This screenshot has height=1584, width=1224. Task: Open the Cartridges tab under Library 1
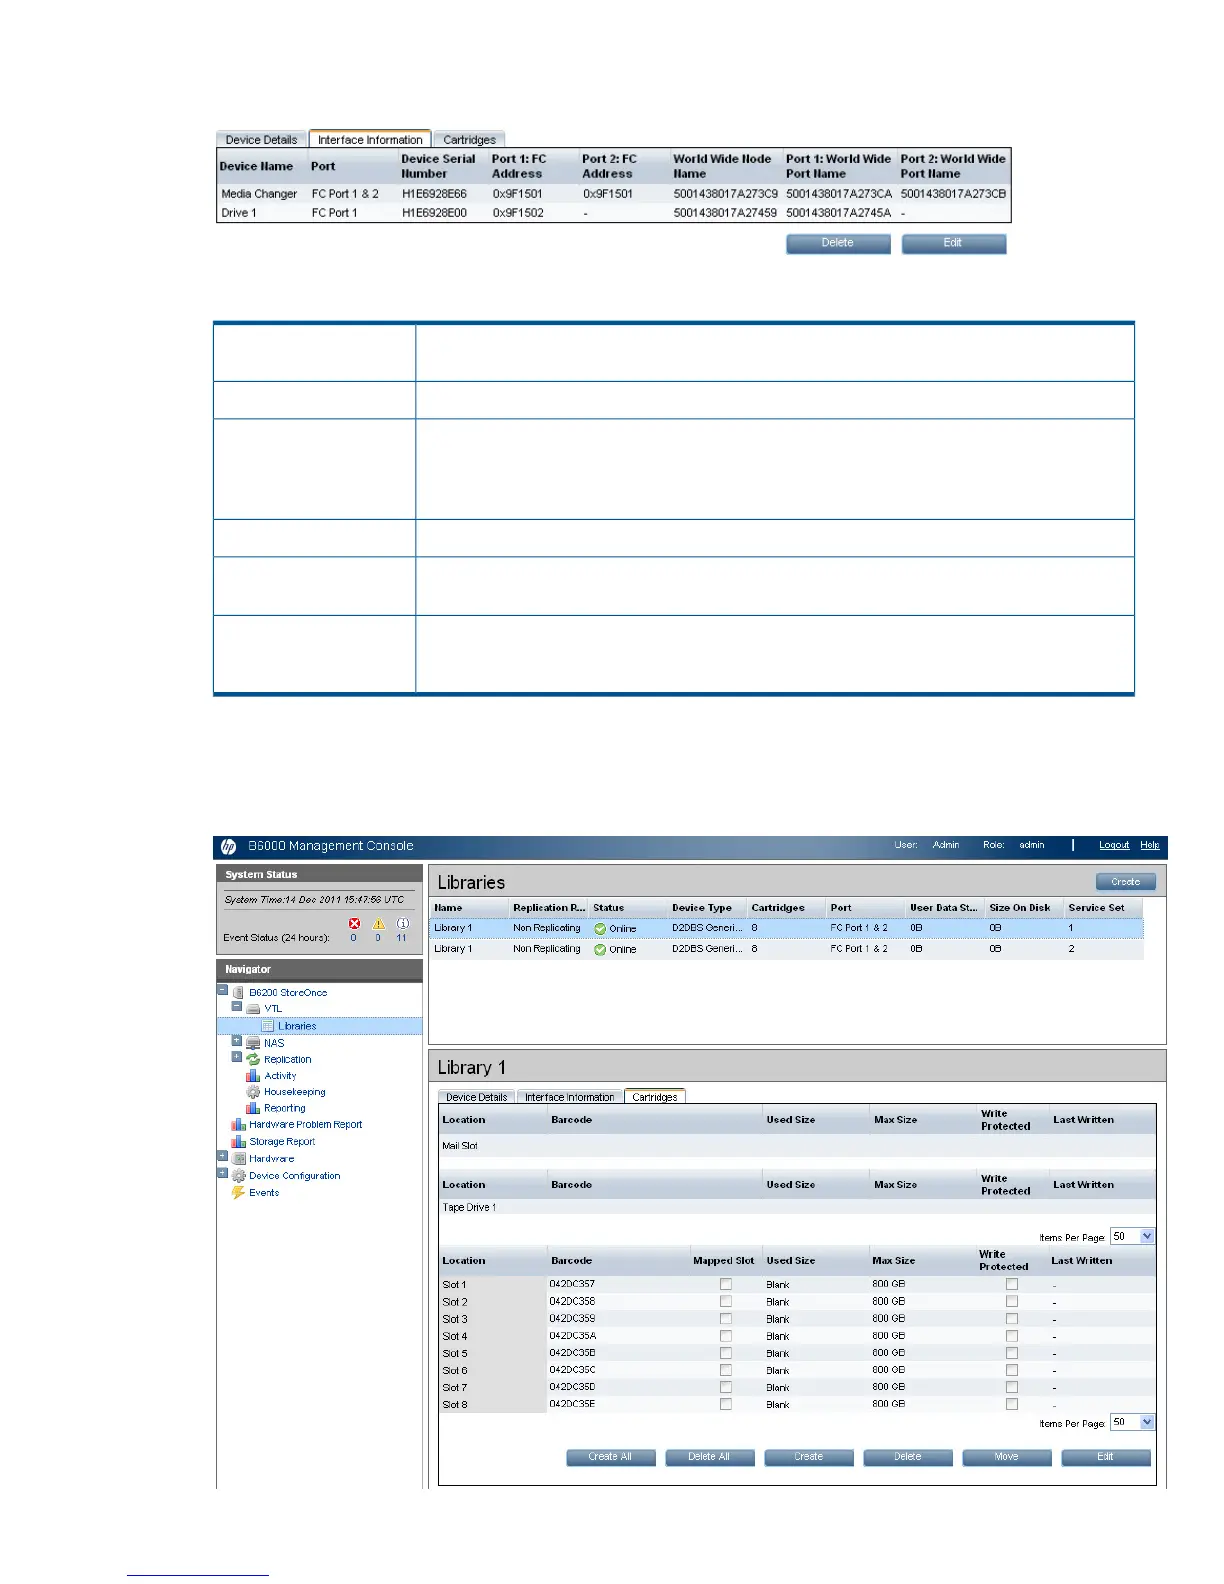[655, 1097]
